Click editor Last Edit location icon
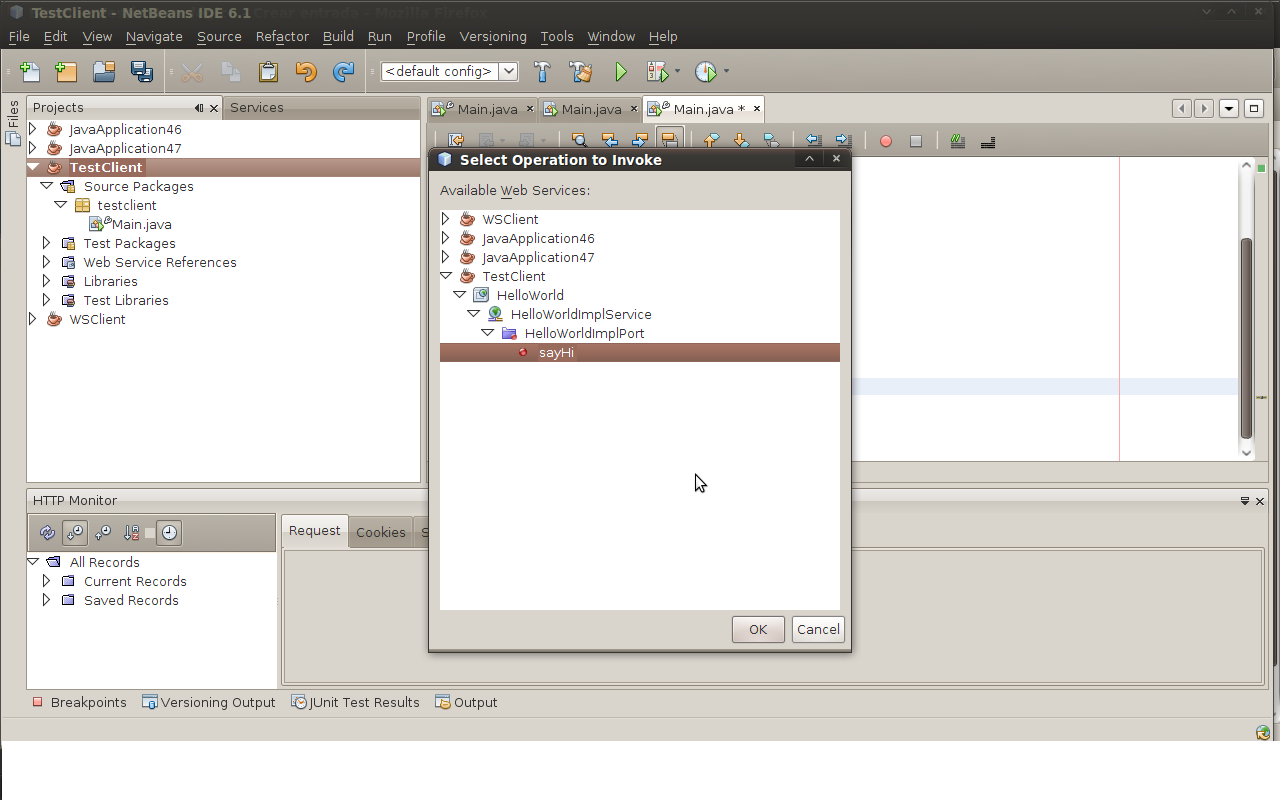1280x800 pixels. [x=456, y=141]
